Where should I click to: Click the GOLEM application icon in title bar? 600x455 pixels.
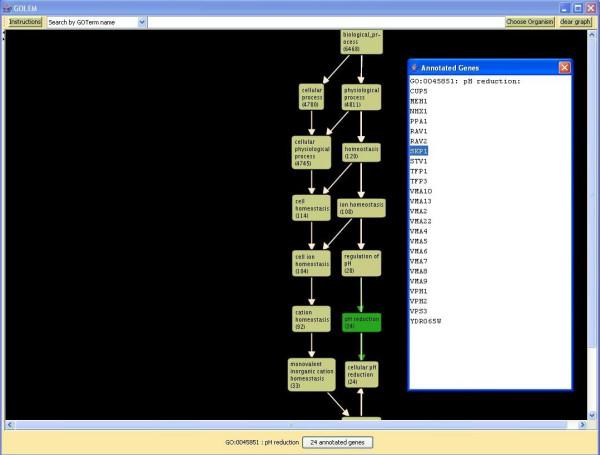7,6
